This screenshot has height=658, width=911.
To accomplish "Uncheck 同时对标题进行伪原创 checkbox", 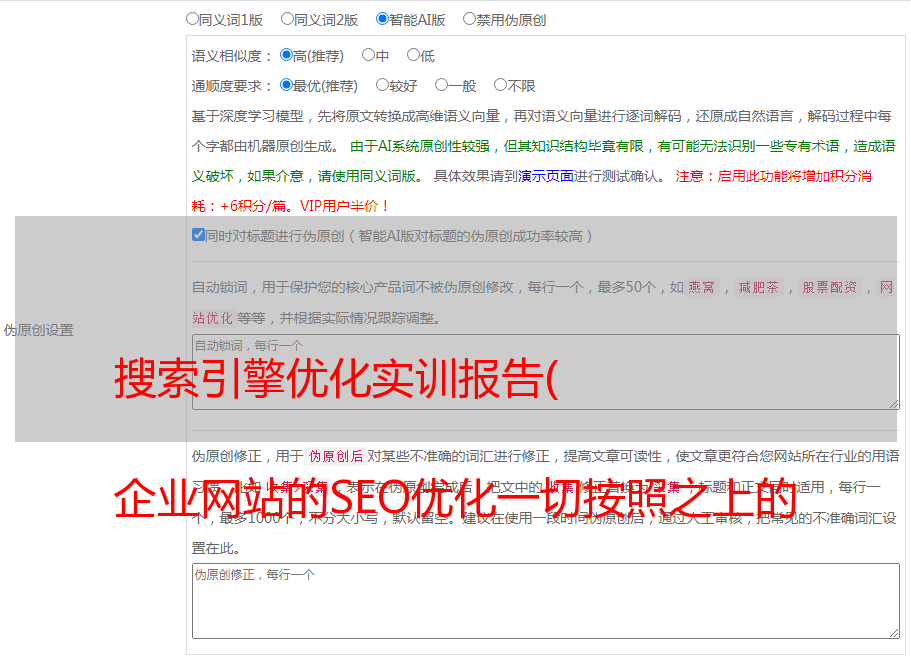I will click(x=198, y=236).
